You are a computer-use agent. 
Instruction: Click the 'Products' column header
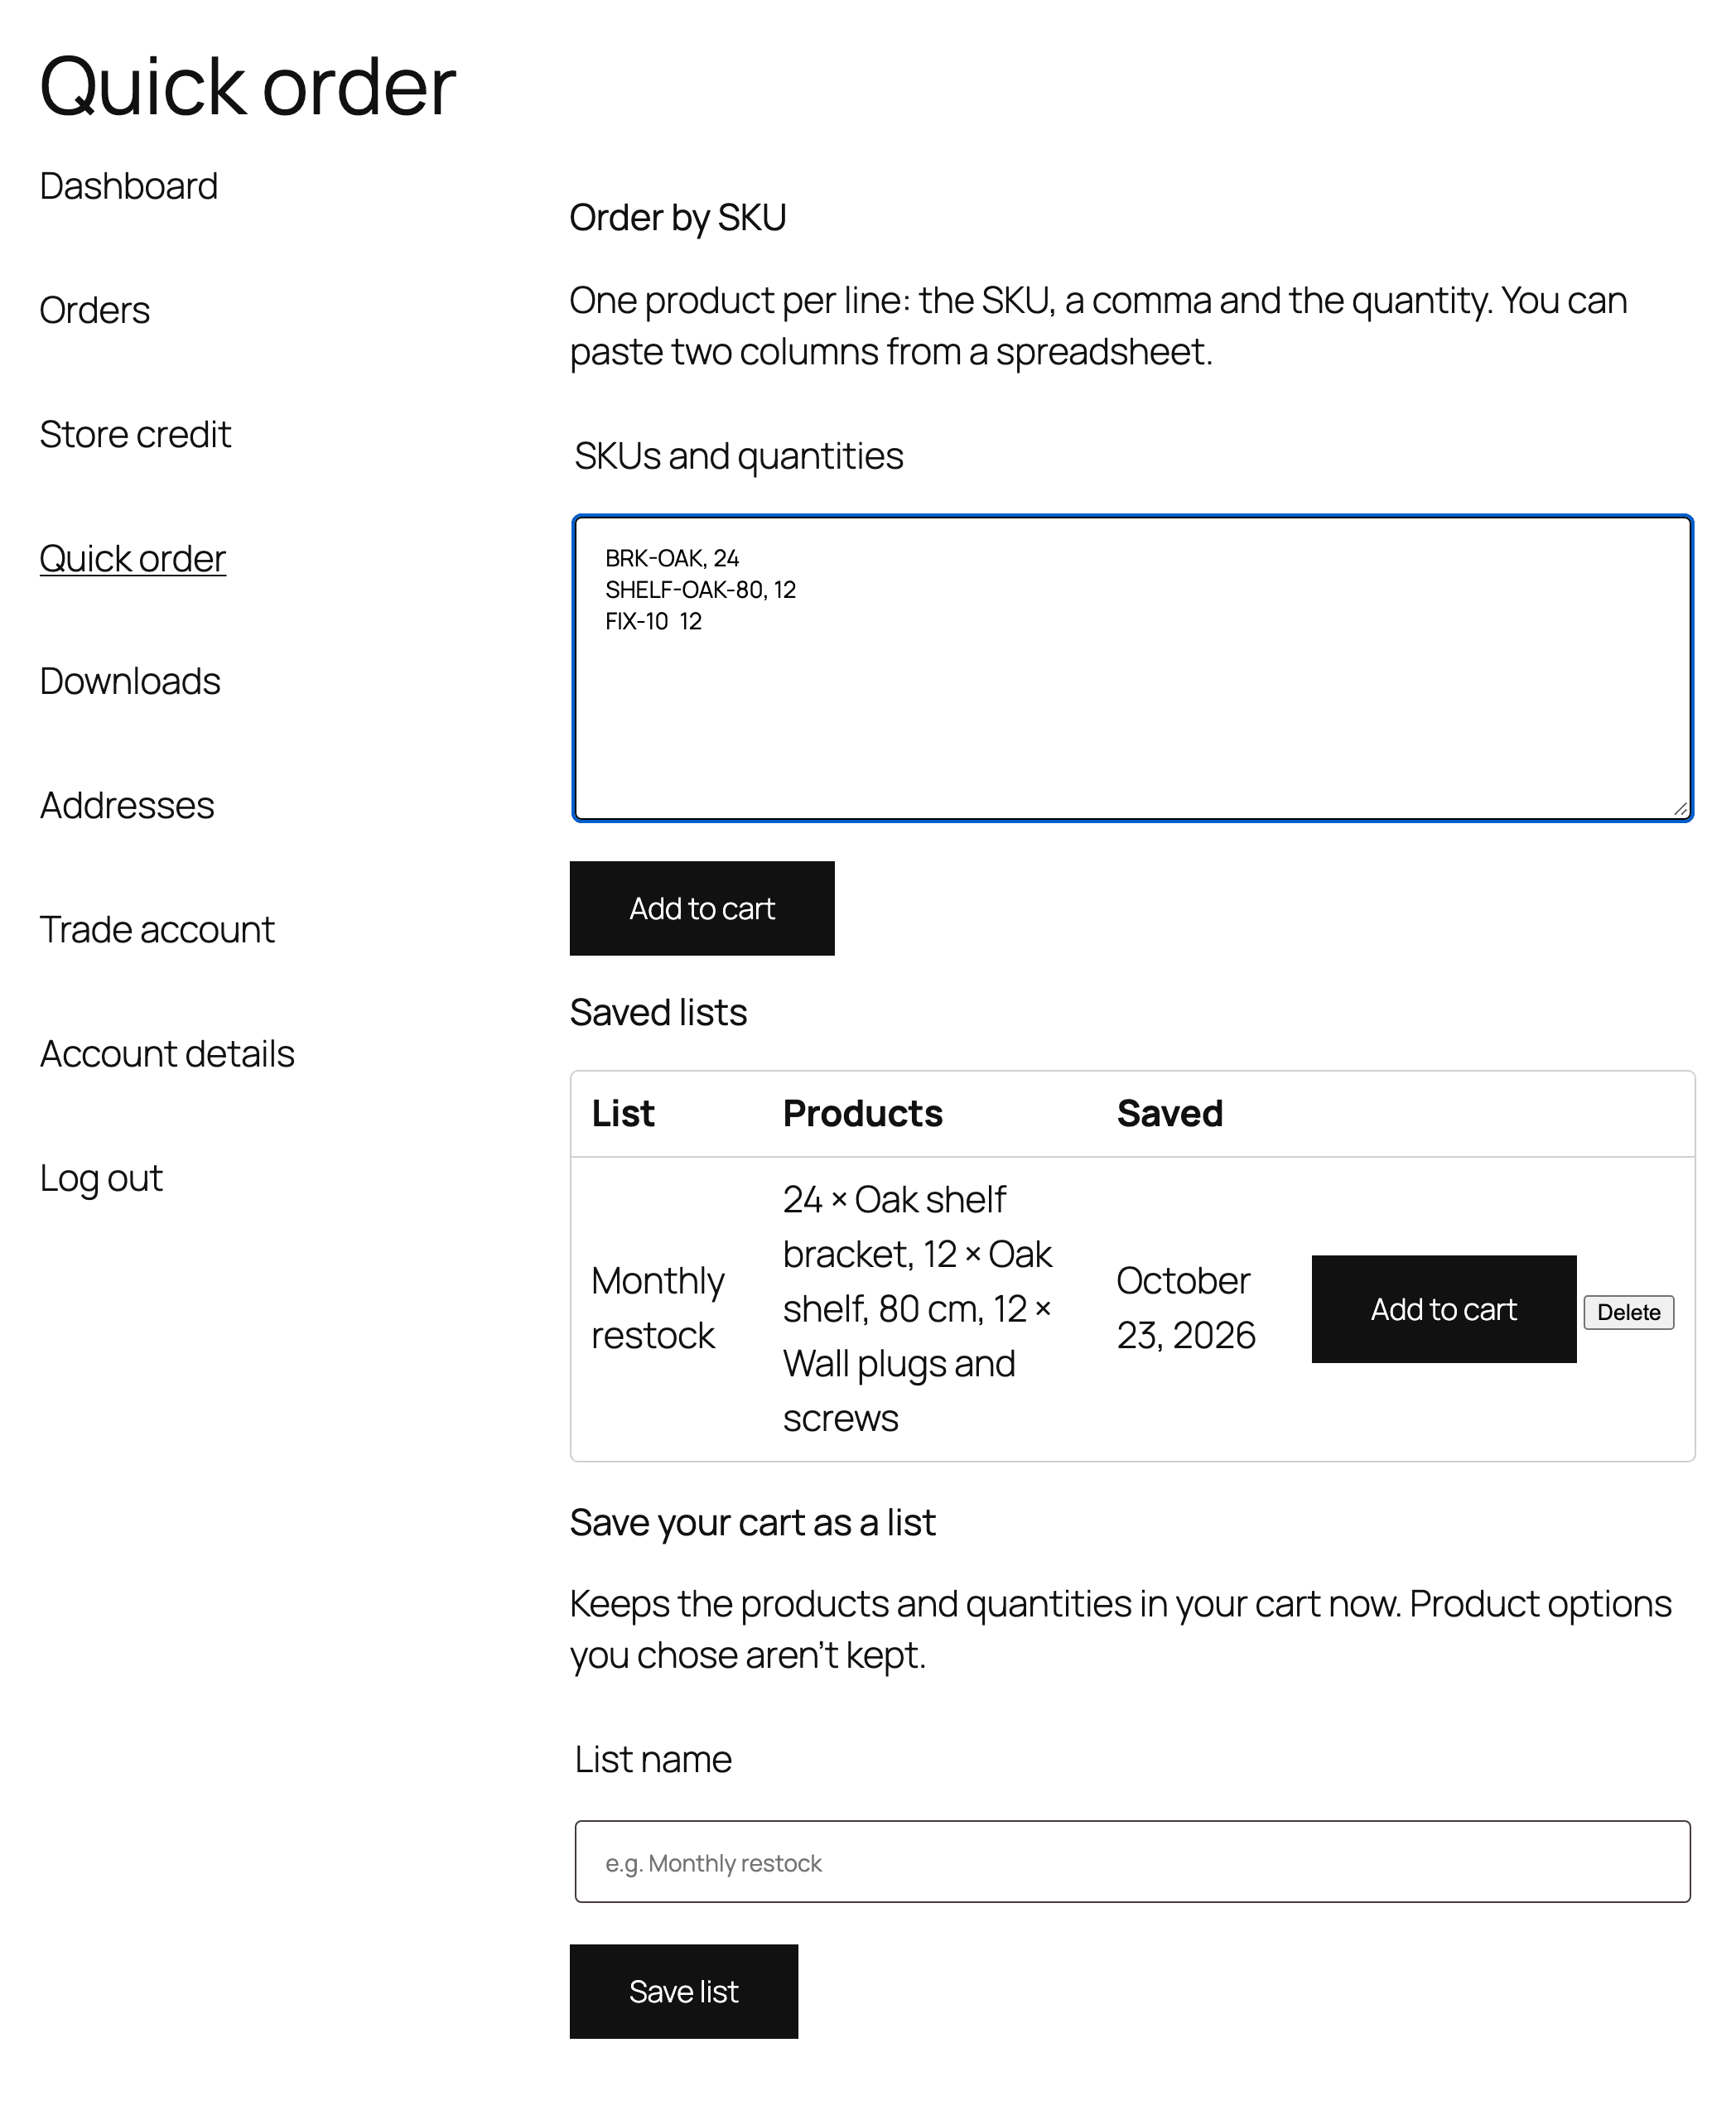pos(862,1113)
